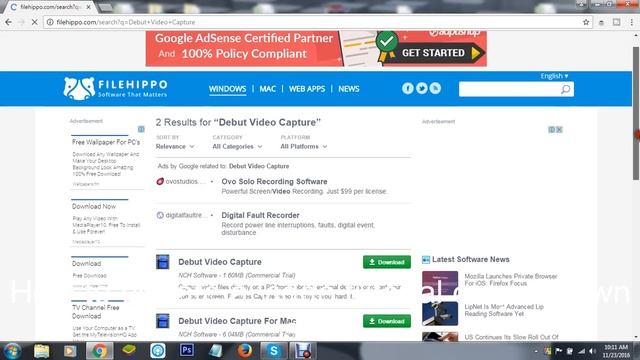Click the site search input field
Screen dimensions: 640x360
tap(509, 89)
